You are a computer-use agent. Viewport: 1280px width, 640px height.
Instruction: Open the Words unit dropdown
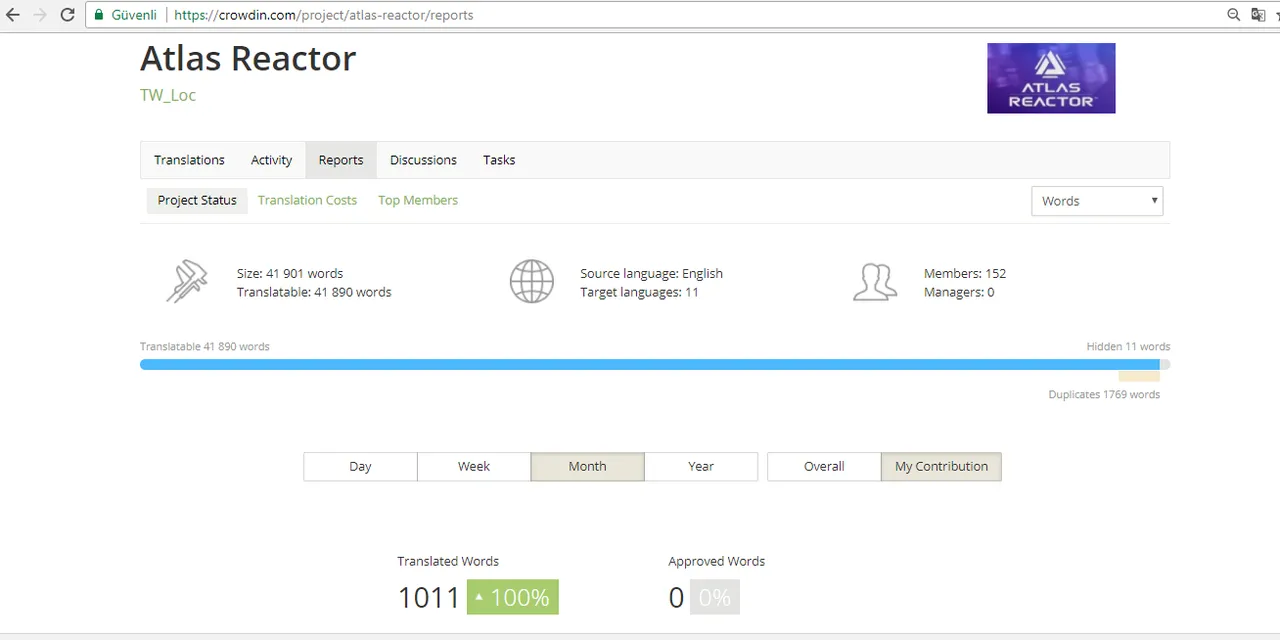(x=1097, y=201)
